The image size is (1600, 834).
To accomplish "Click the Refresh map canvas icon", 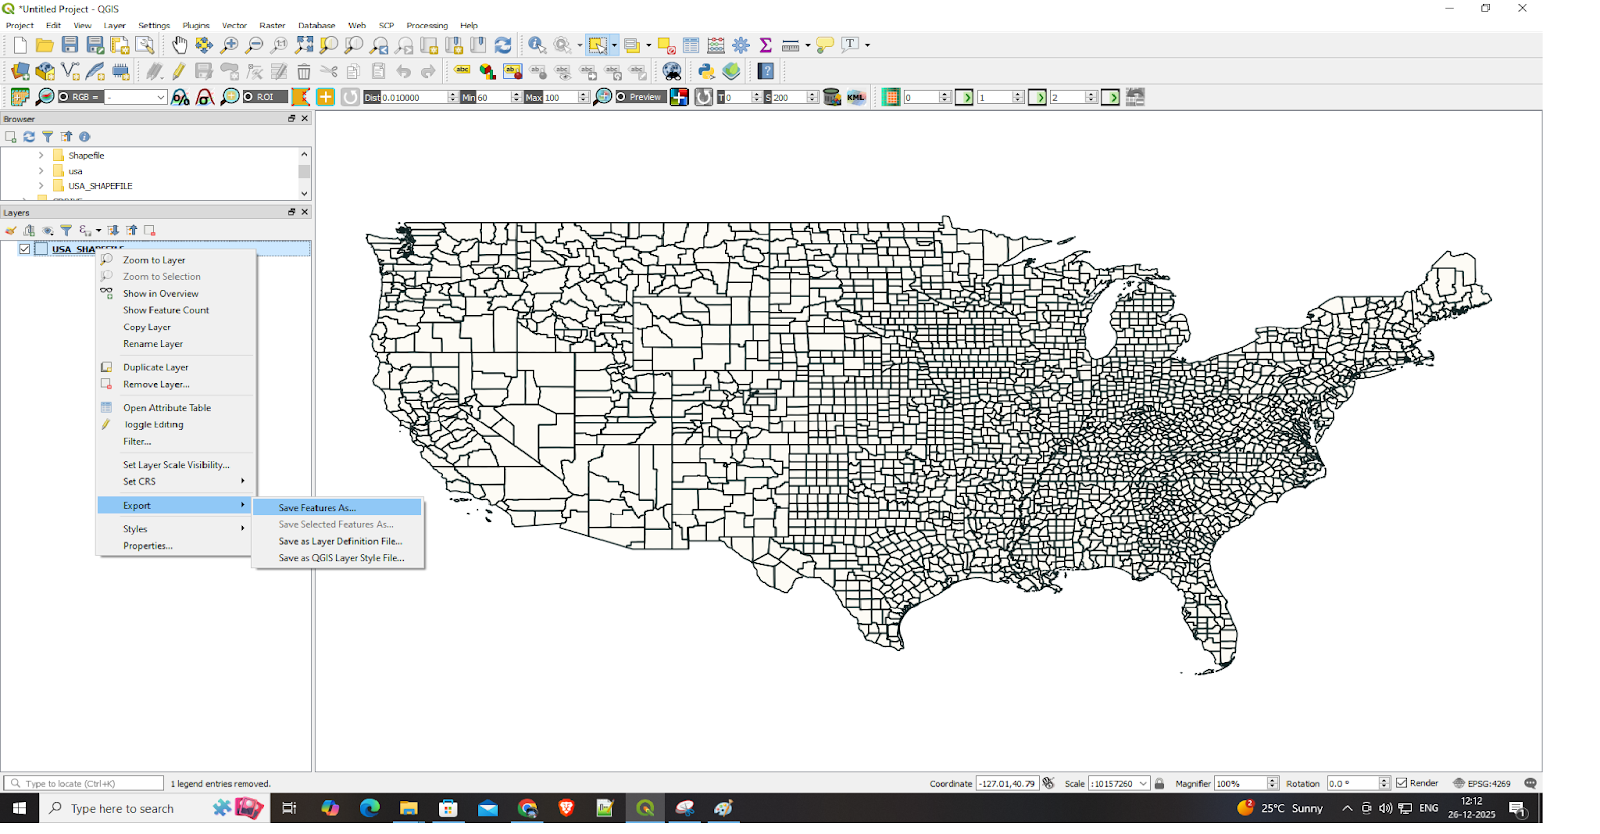I will (503, 45).
